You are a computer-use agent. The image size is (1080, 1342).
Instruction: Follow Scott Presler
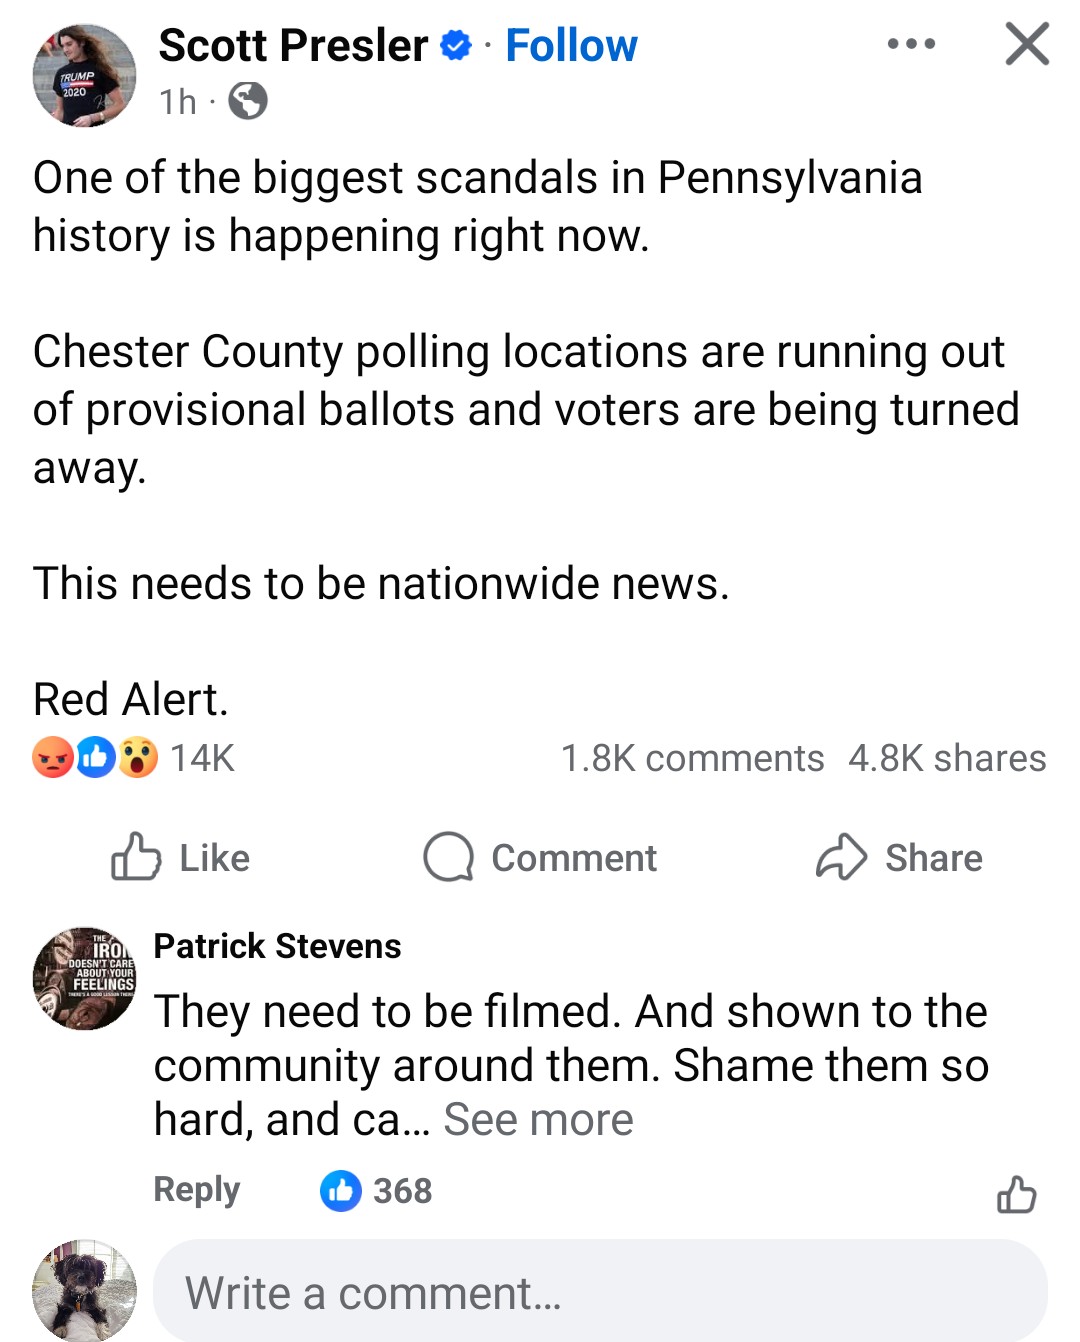571,46
